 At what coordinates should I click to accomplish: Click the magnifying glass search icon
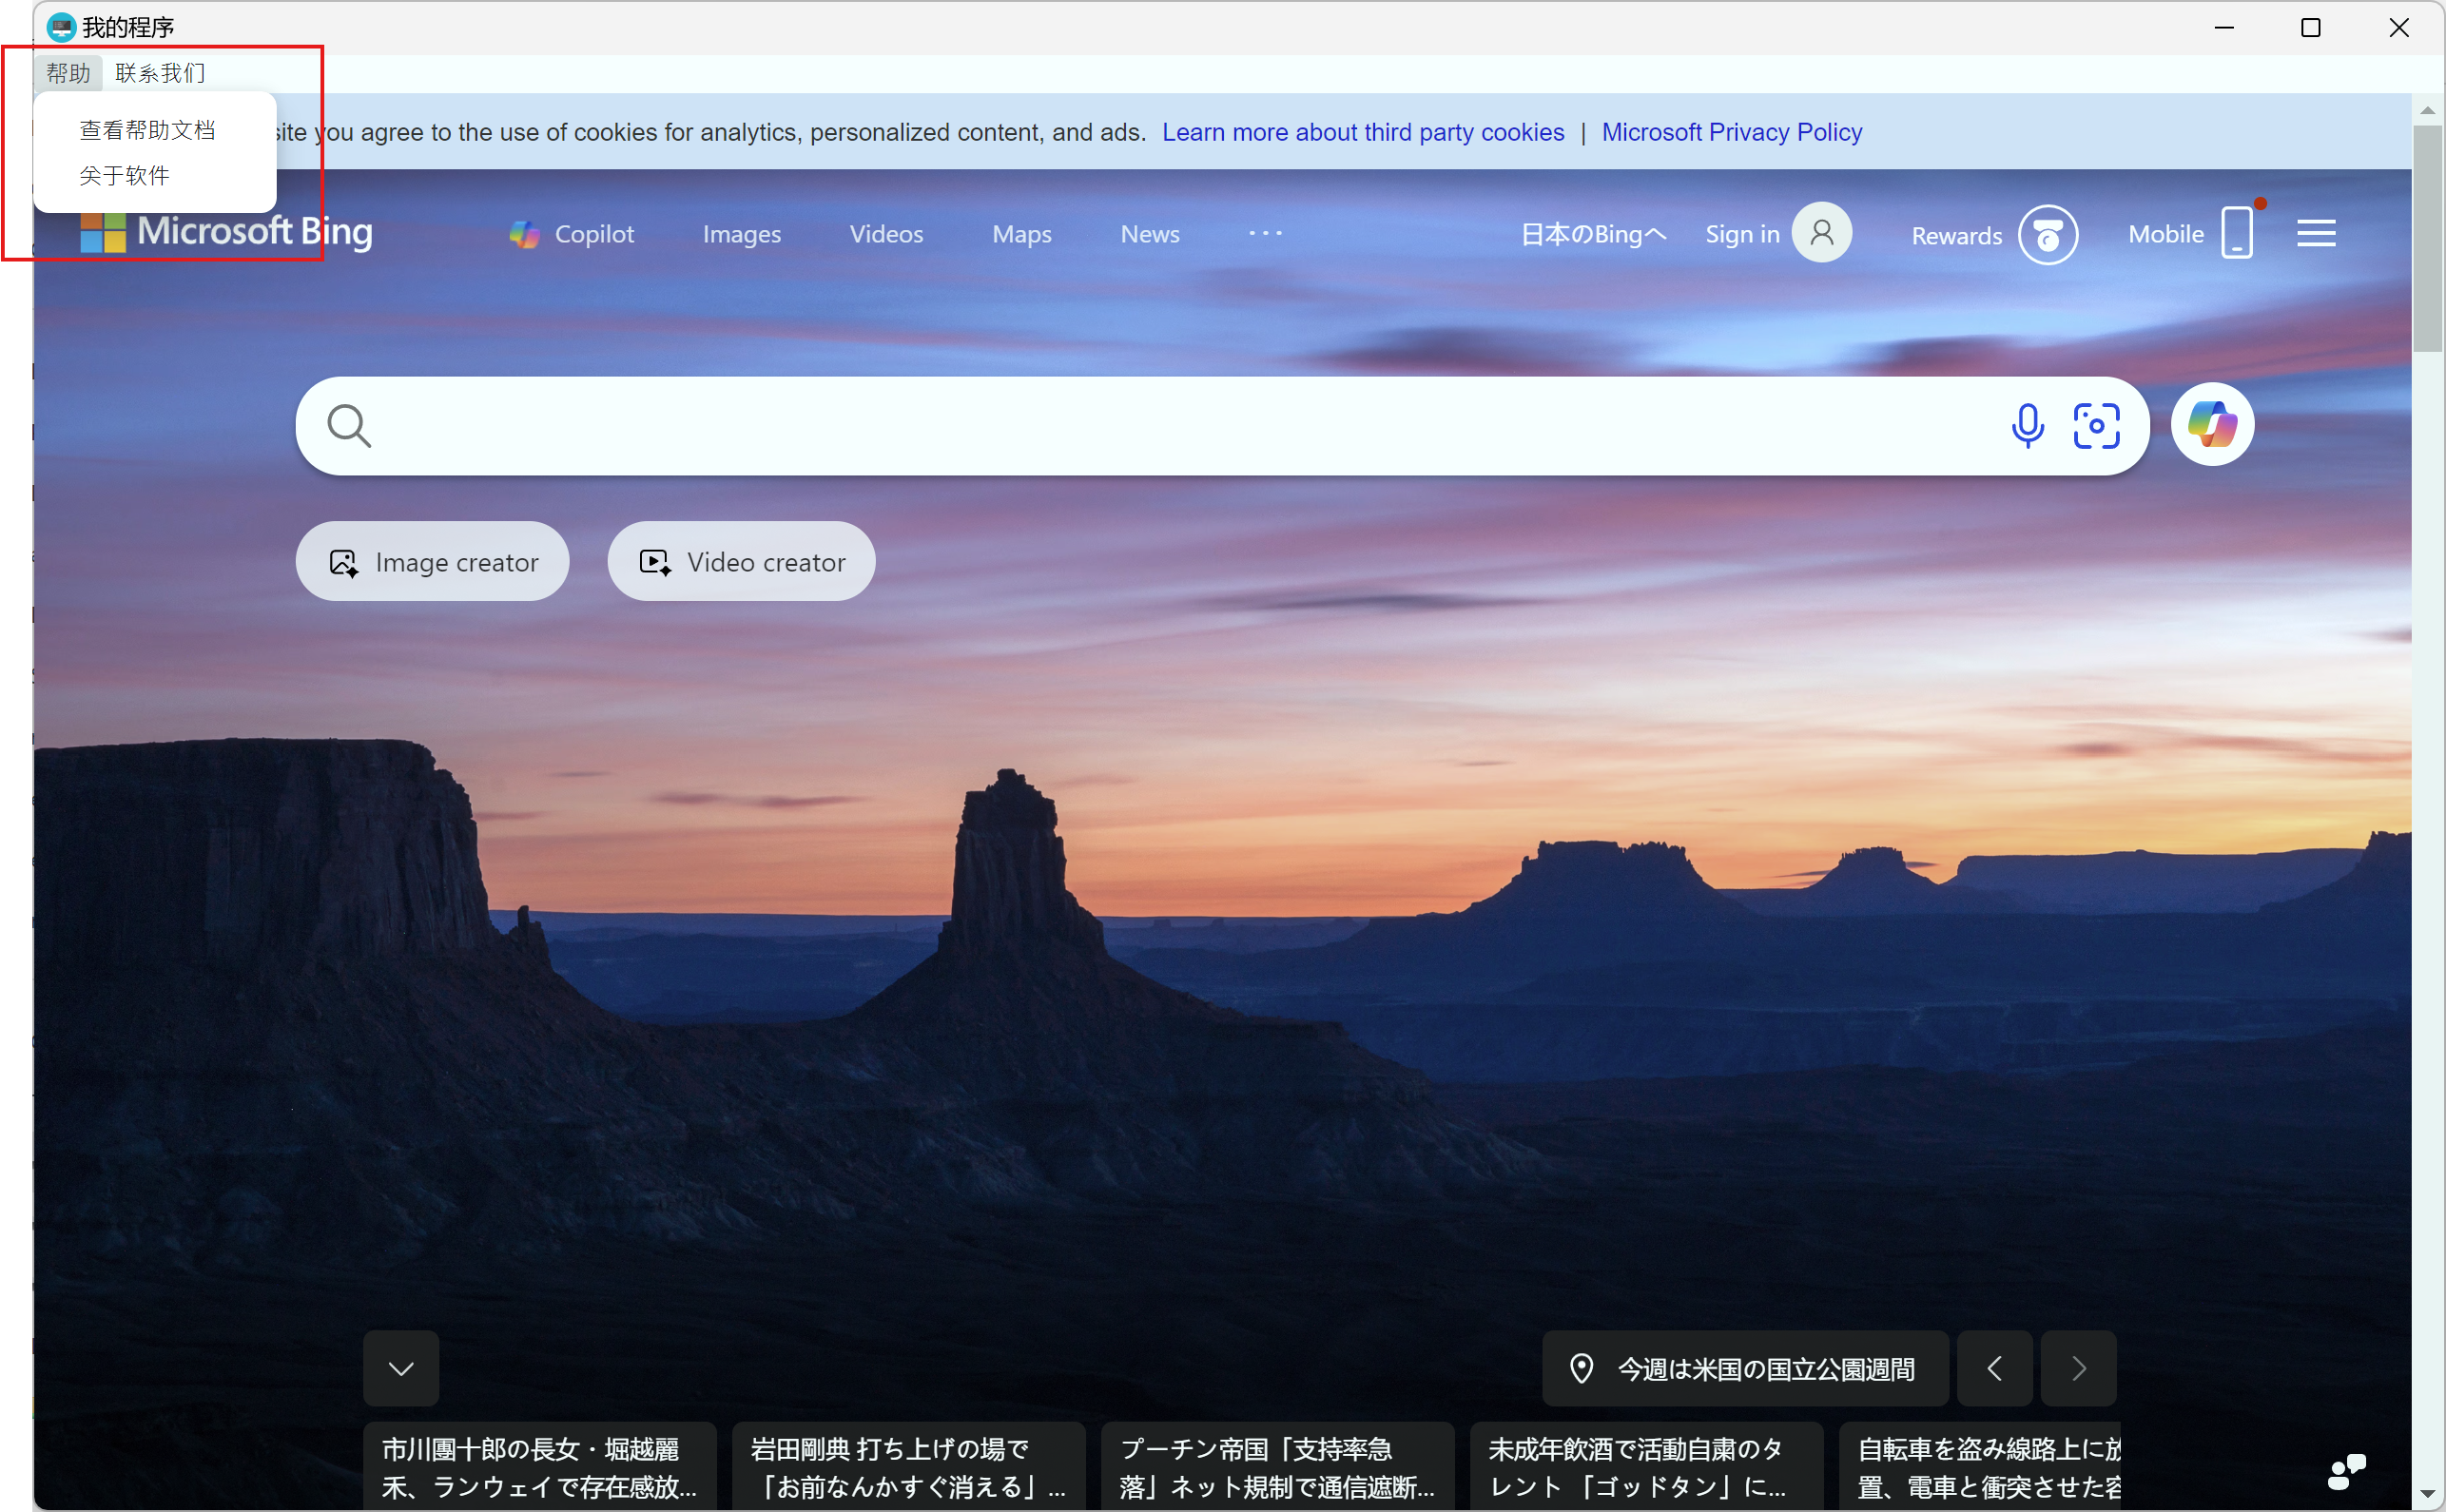(x=349, y=426)
